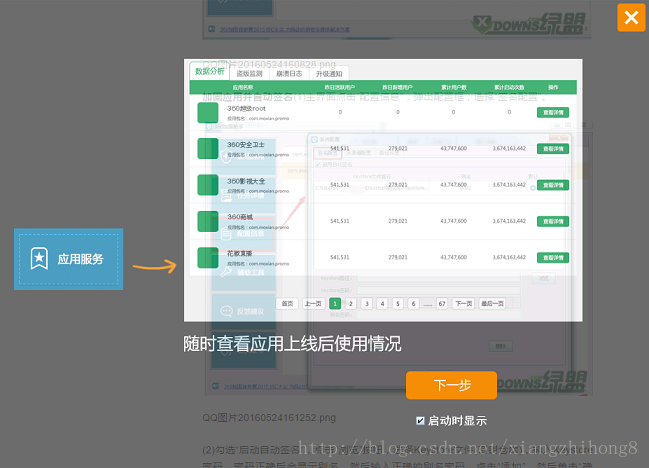The image size is (649, 468).
Task: Select page 4 in pagination
Action: [382, 304]
